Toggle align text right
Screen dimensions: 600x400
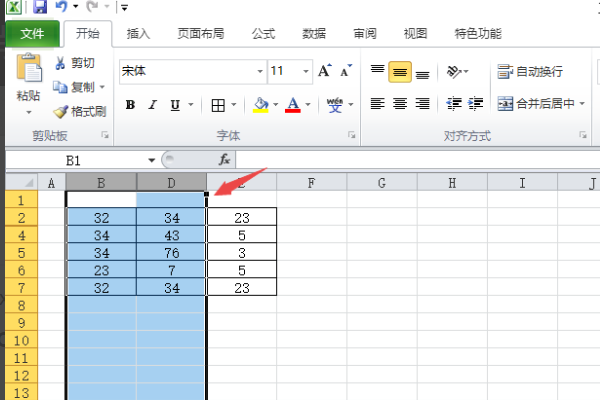pos(422,103)
